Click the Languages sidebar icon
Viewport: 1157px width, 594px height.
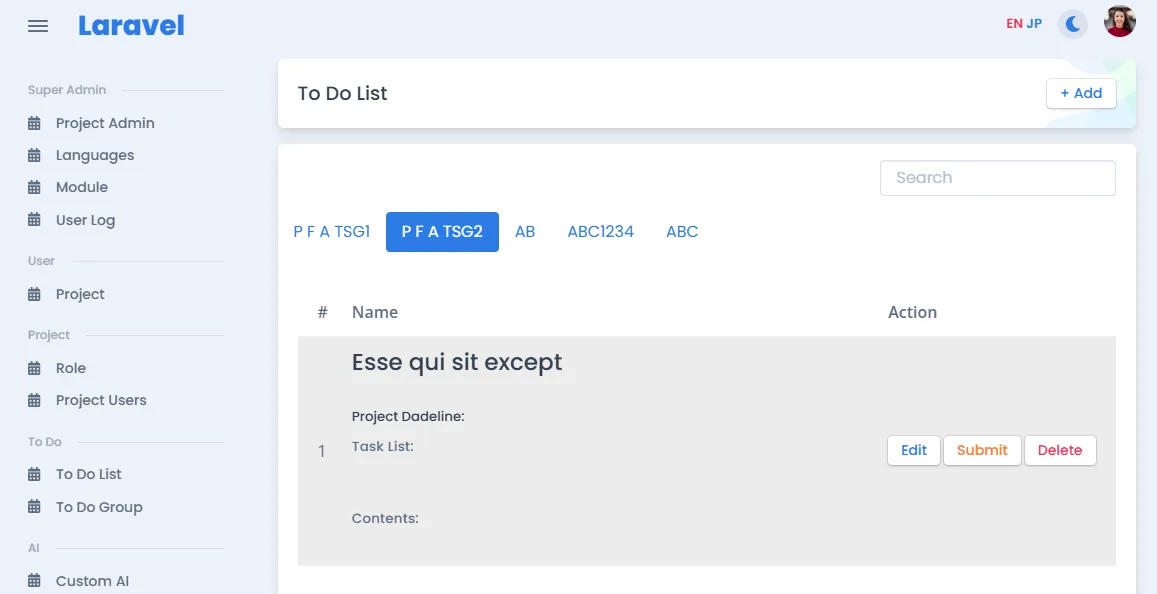click(x=34, y=156)
